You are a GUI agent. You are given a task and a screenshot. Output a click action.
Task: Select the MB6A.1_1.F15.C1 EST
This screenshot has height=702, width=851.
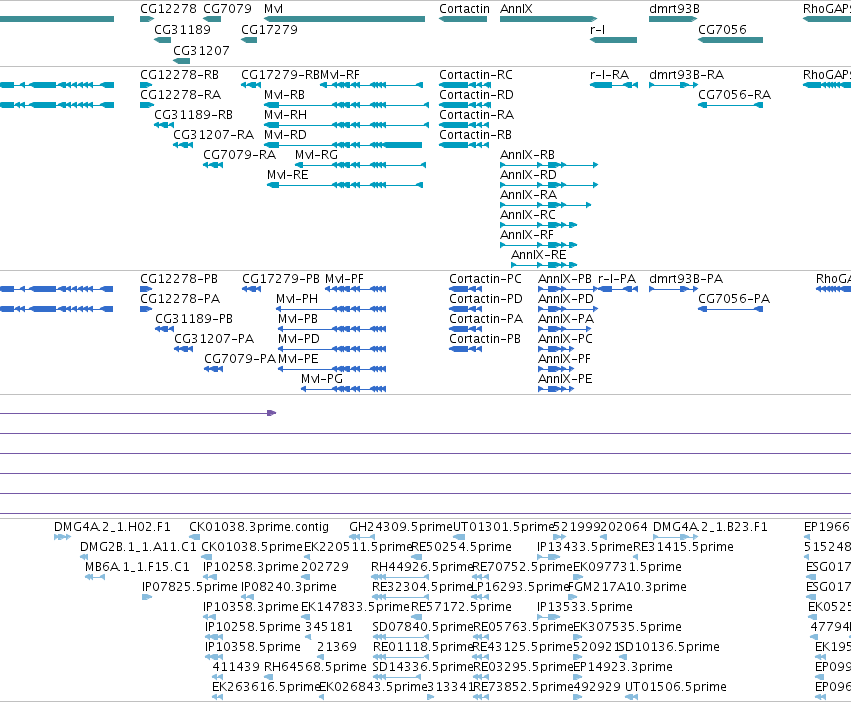(x=94, y=577)
